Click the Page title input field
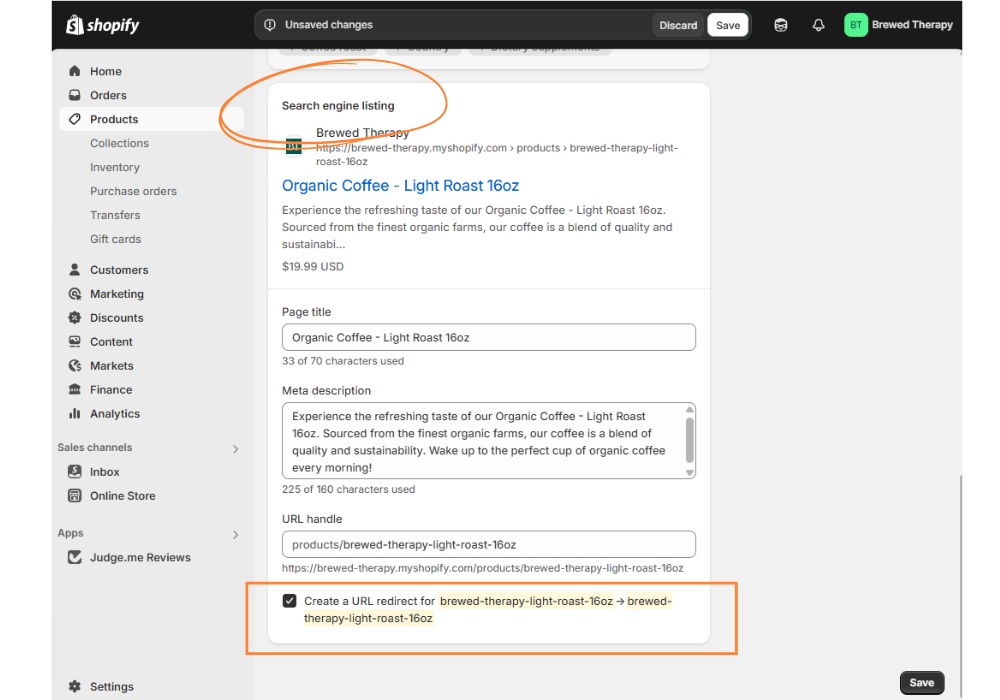The image size is (1000, 700). 489,337
